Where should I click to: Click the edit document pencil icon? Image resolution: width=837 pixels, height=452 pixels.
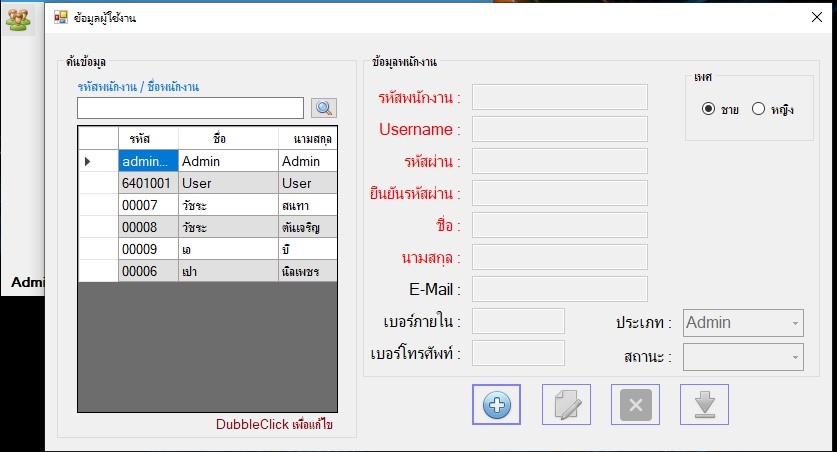tap(566, 405)
